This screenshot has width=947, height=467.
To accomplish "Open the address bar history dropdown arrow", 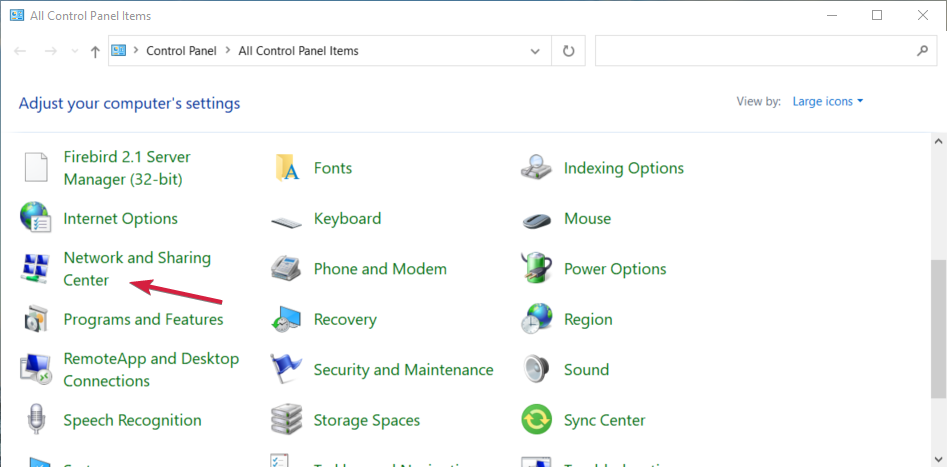I will tap(539, 51).
